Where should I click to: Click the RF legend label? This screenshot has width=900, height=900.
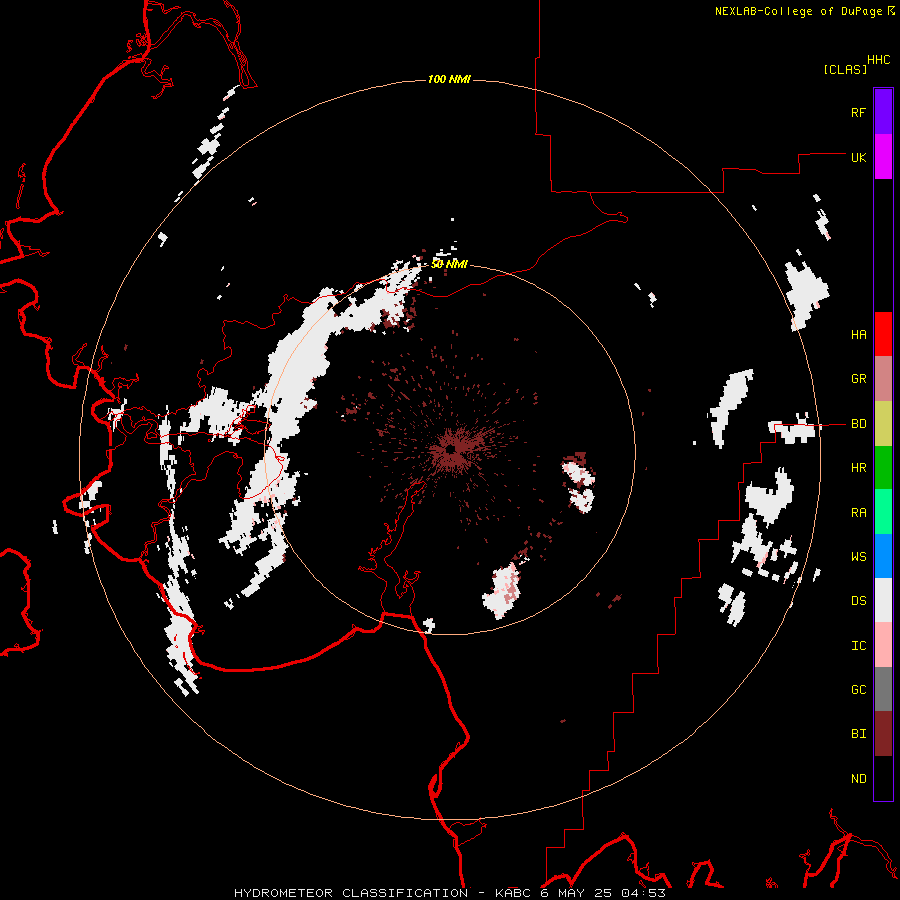[858, 112]
